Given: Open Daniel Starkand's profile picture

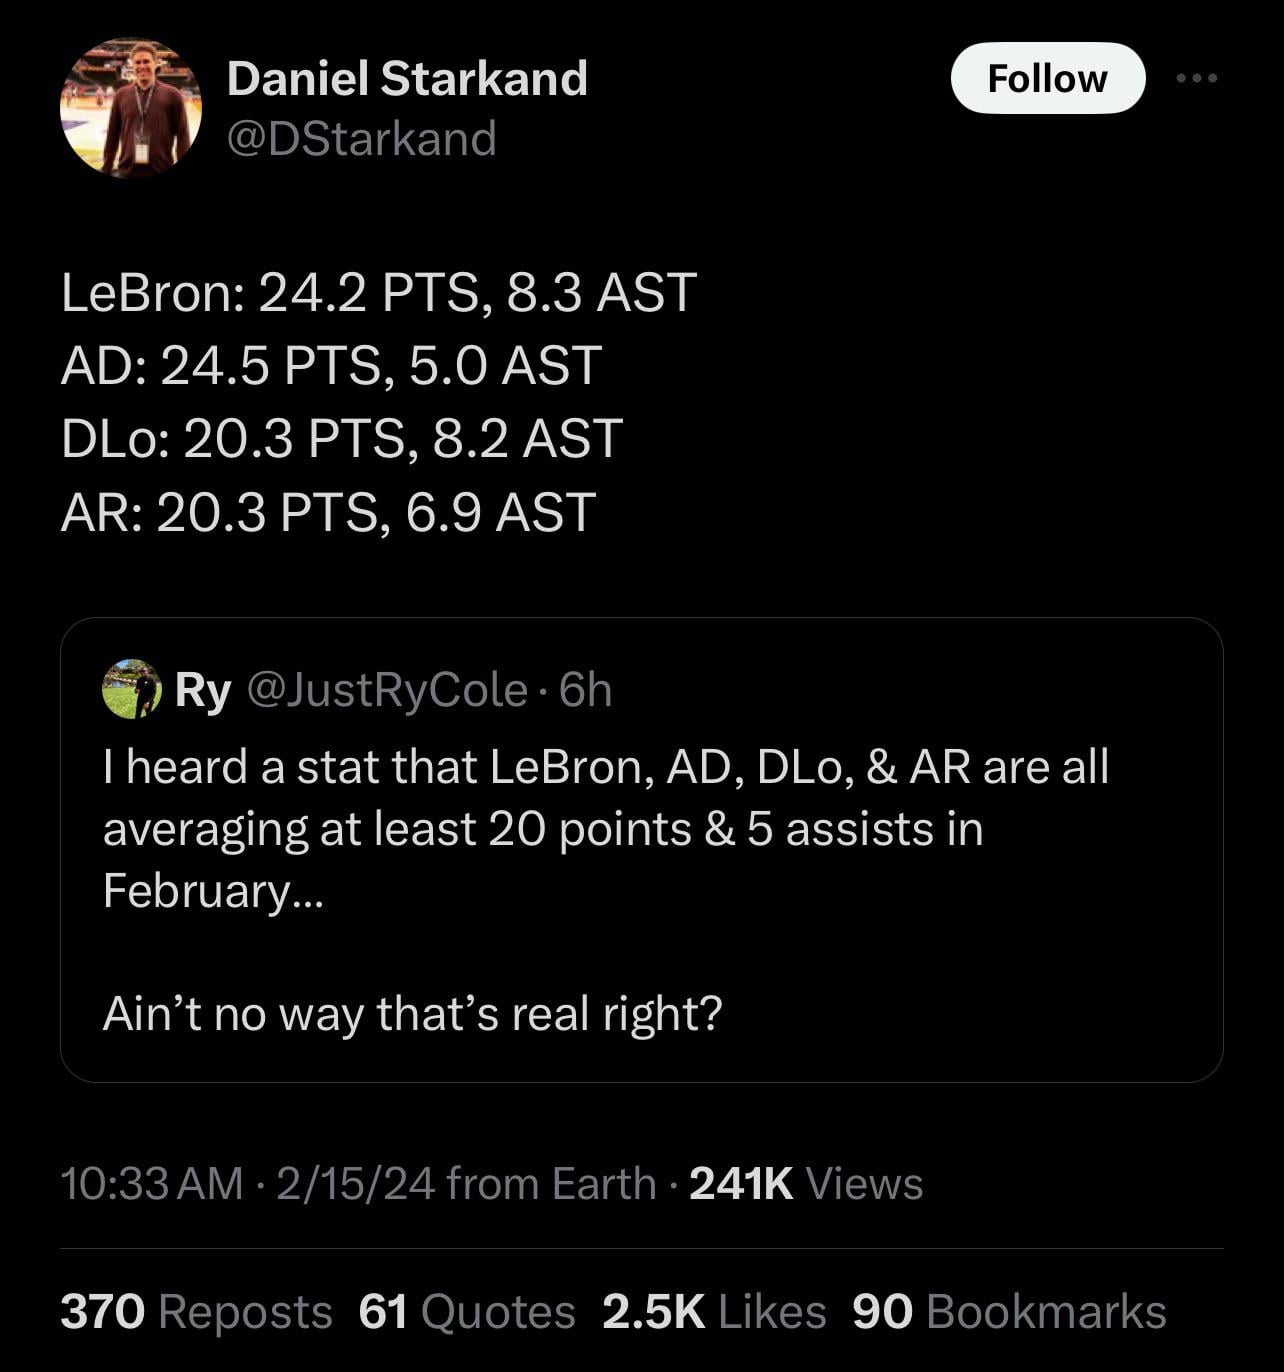Looking at the screenshot, I should pos(131,108).
